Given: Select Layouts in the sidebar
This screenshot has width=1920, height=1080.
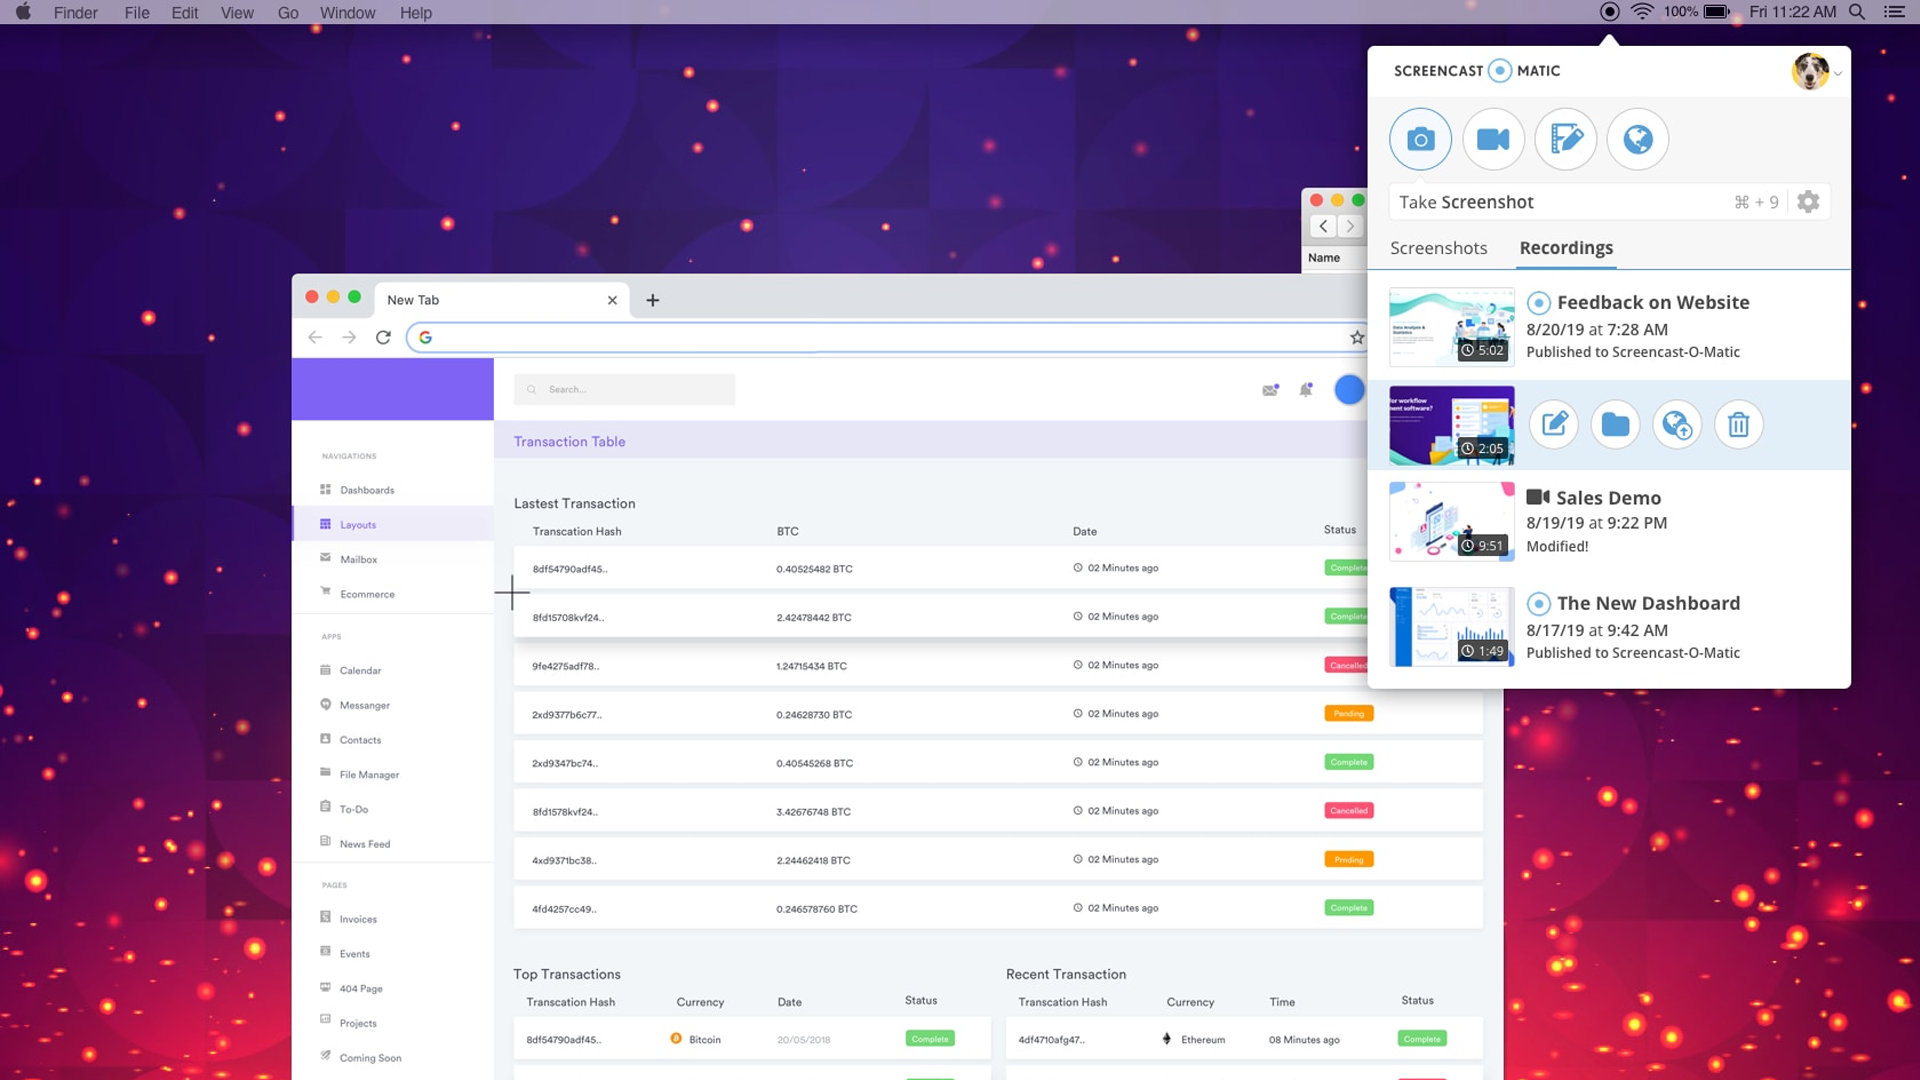Looking at the screenshot, I should 392,524.
